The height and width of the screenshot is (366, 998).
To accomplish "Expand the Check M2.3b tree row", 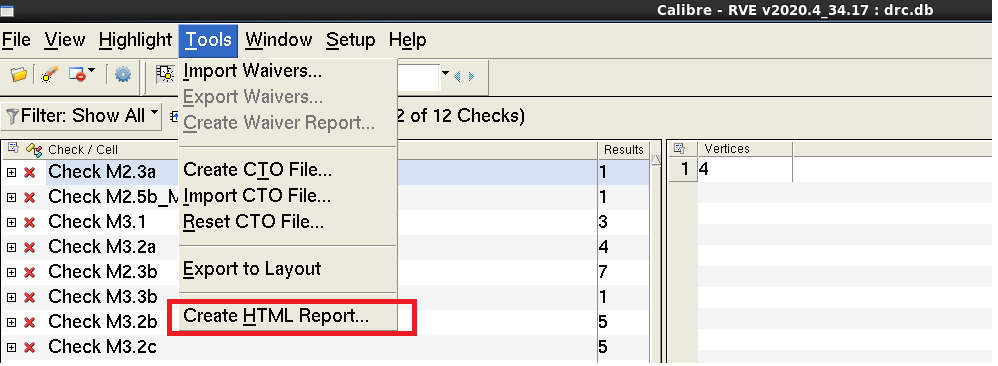I will (x=11, y=272).
